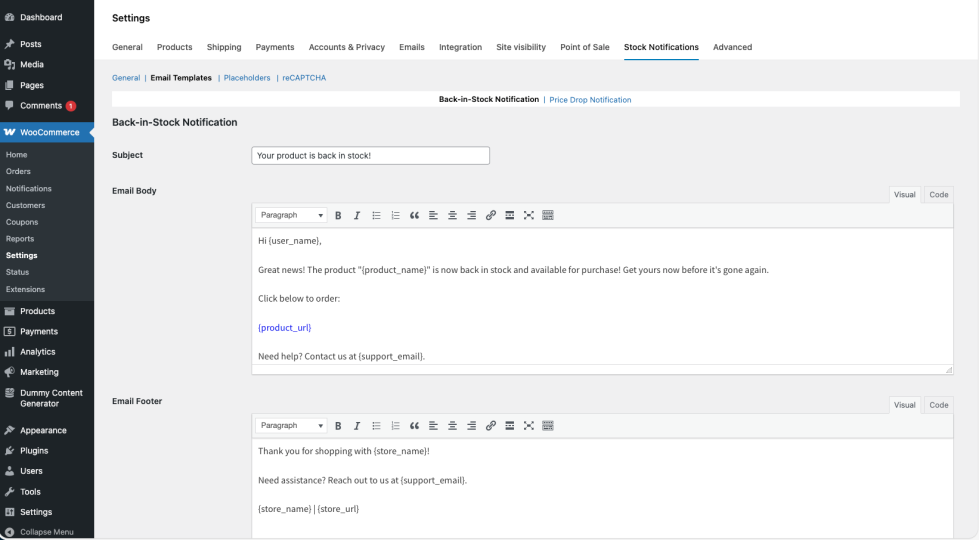This screenshot has width=979, height=540.
Task: Insert bulleted list in Email Body editor
Action: 376,215
